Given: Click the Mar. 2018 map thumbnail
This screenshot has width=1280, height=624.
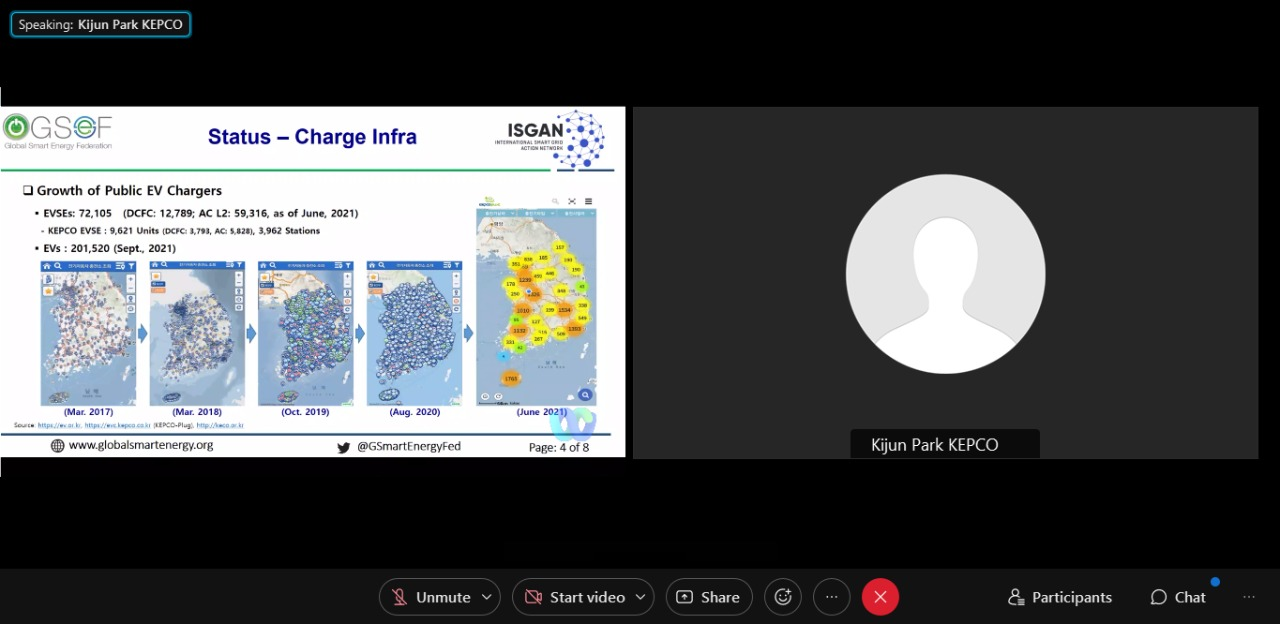Looking at the screenshot, I should point(197,333).
